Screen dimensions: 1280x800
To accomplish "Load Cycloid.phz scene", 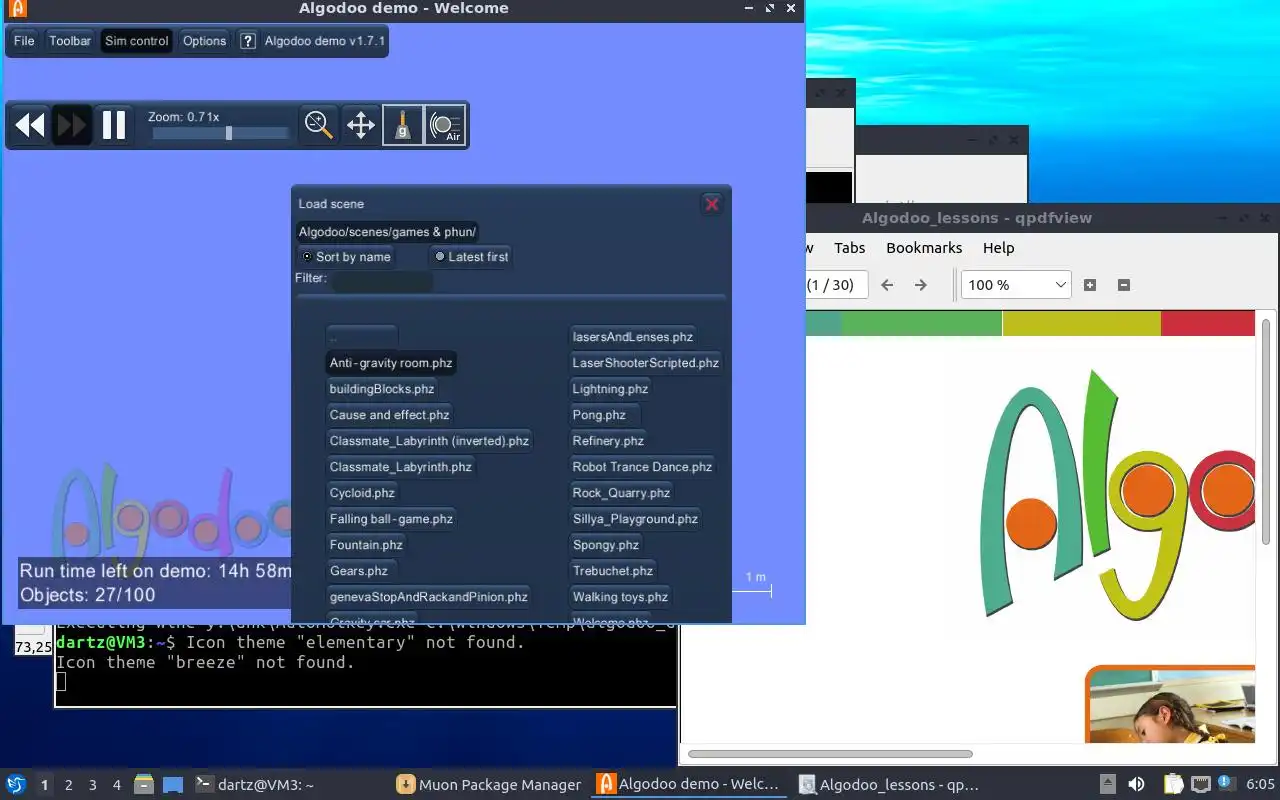I will click(x=362, y=493).
